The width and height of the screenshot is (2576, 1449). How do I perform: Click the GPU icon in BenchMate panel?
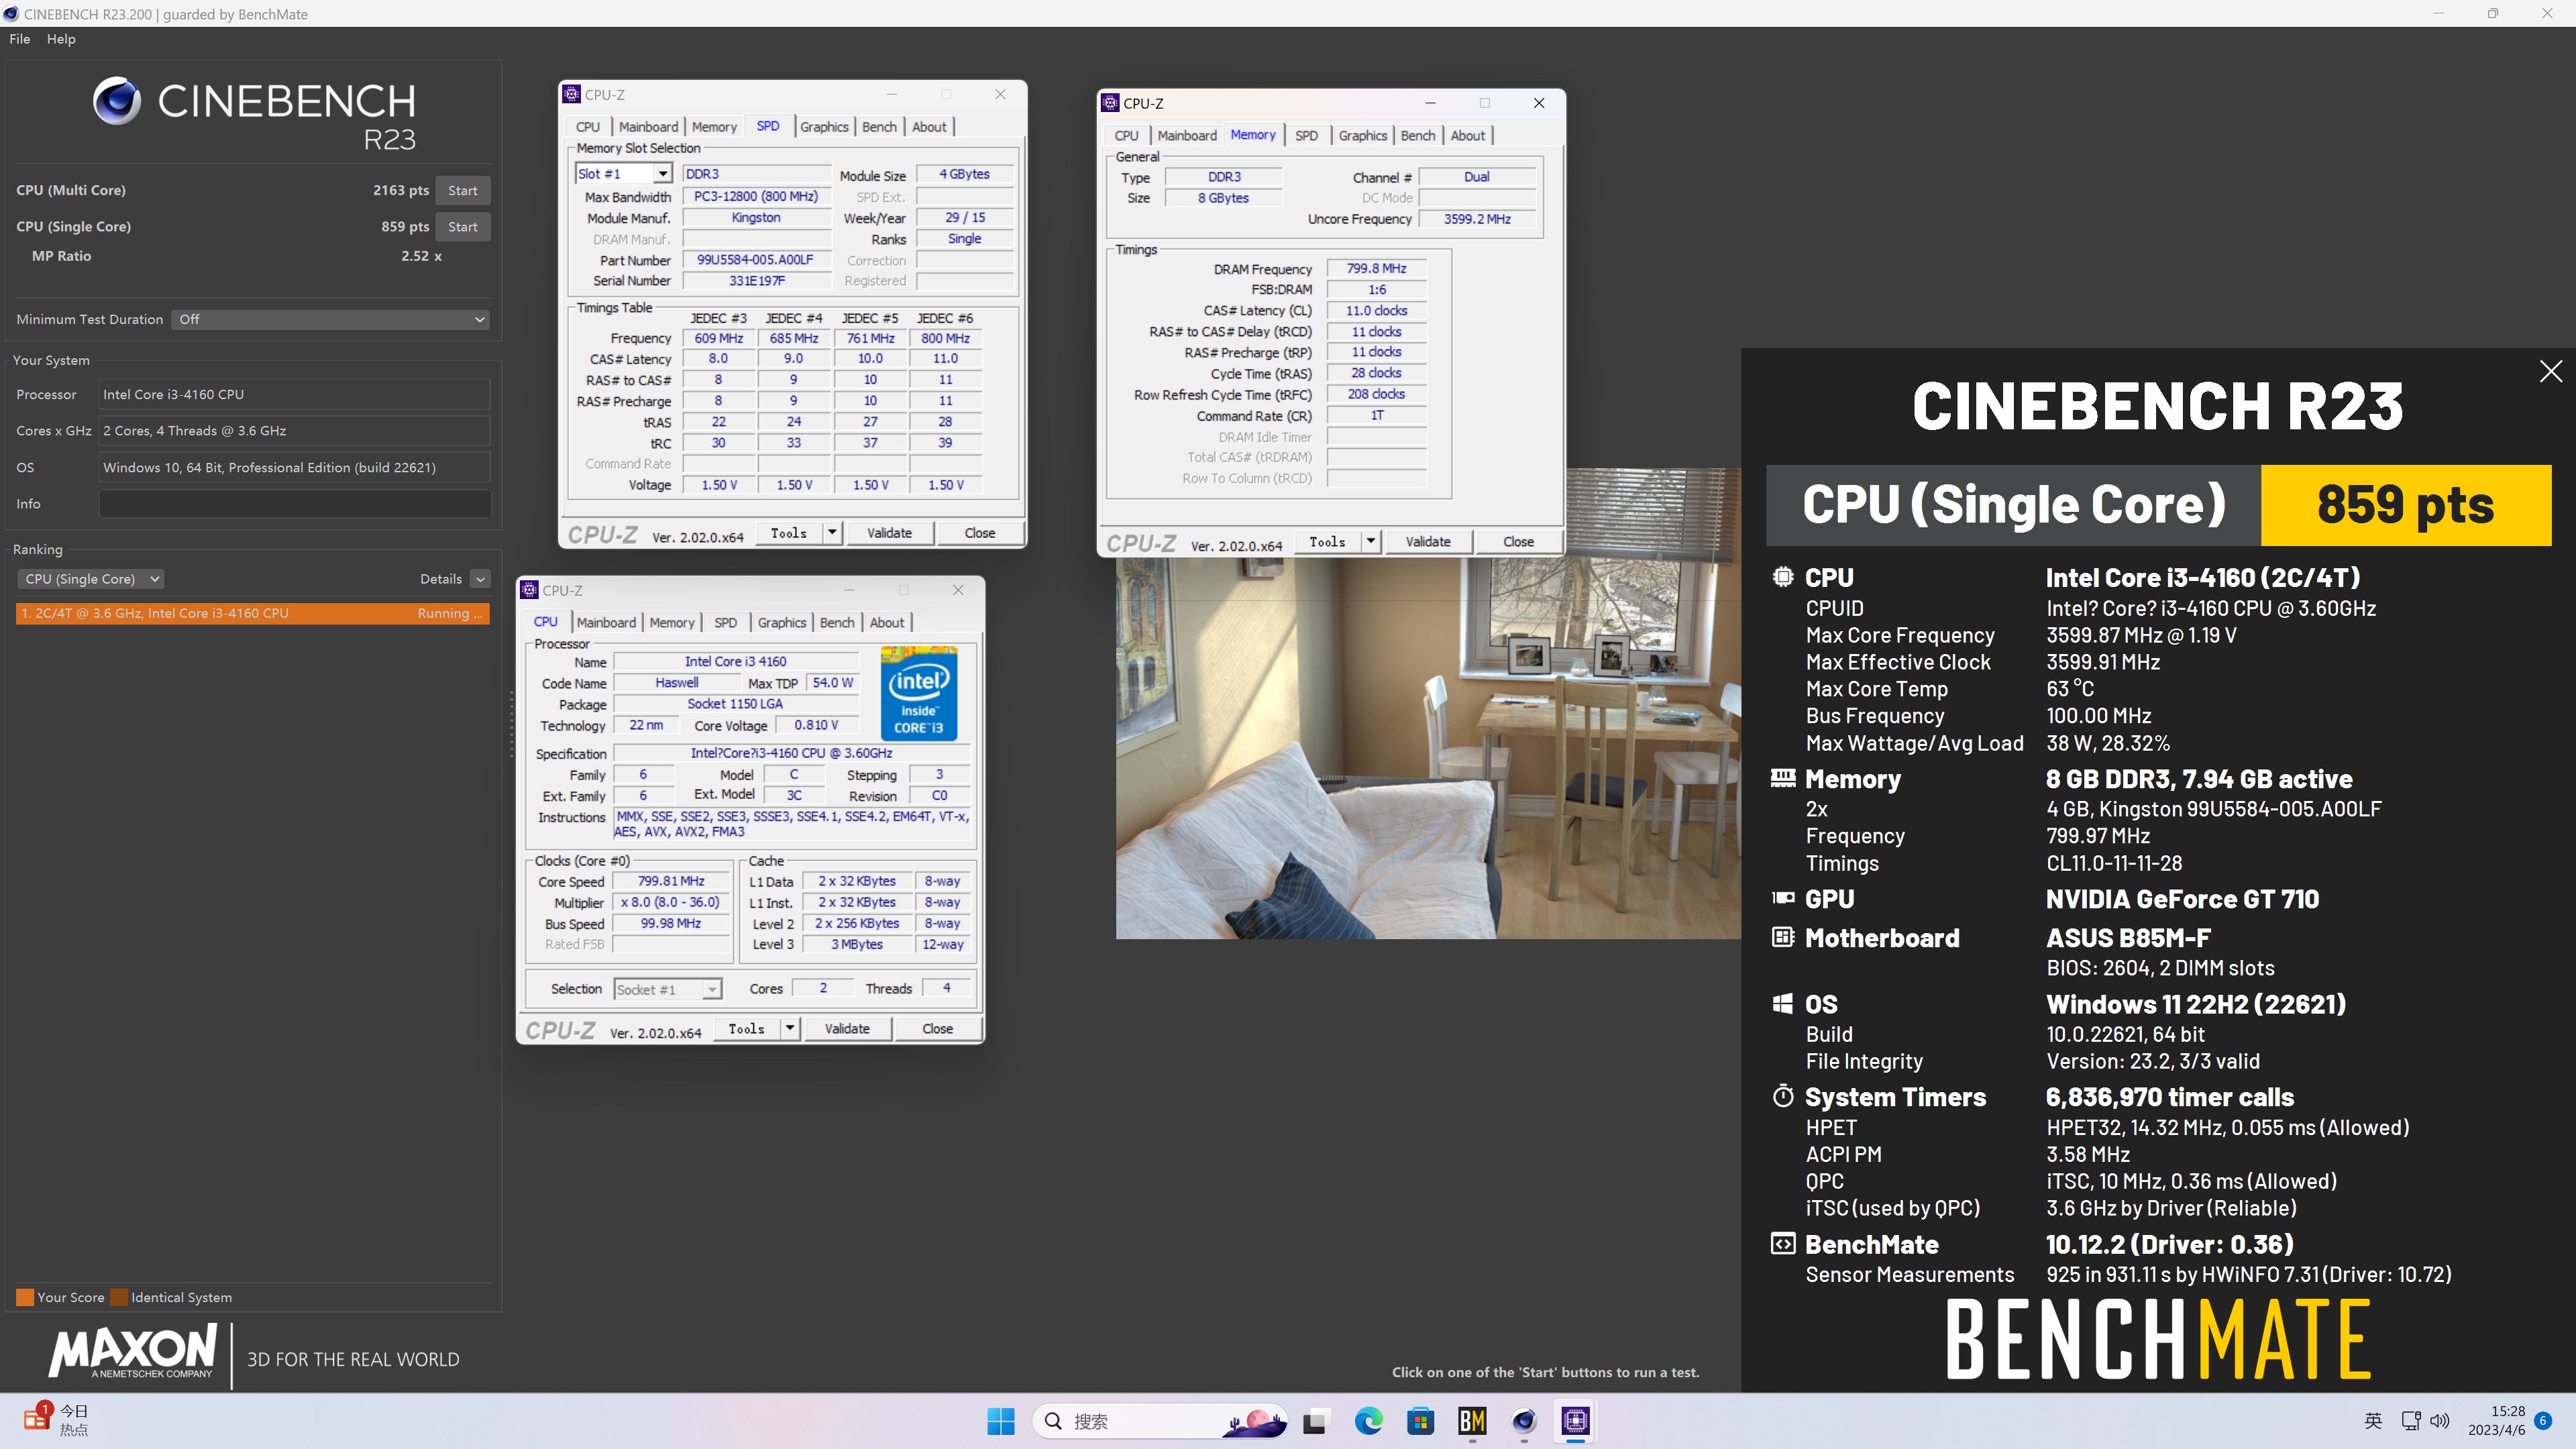coord(1783,898)
